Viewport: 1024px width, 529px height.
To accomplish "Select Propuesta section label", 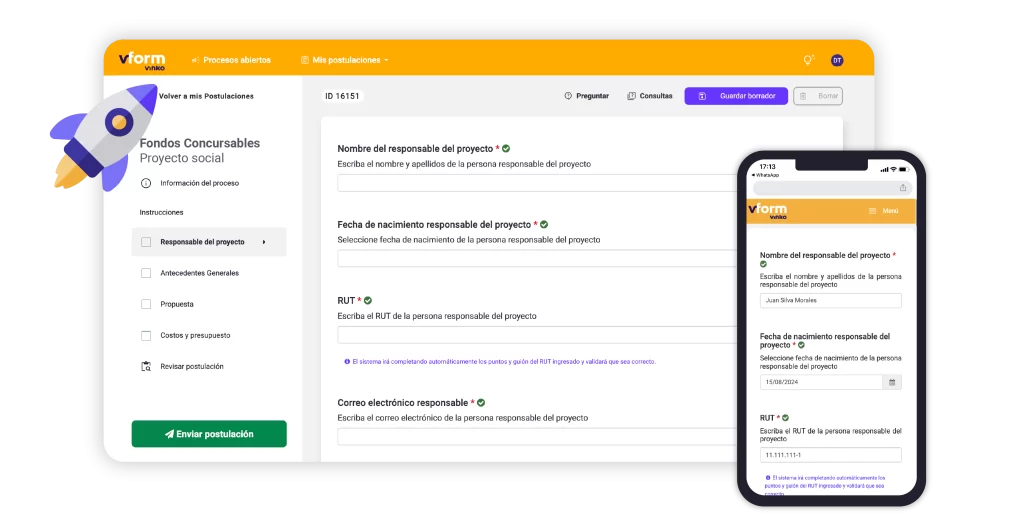I will (177, 304).
